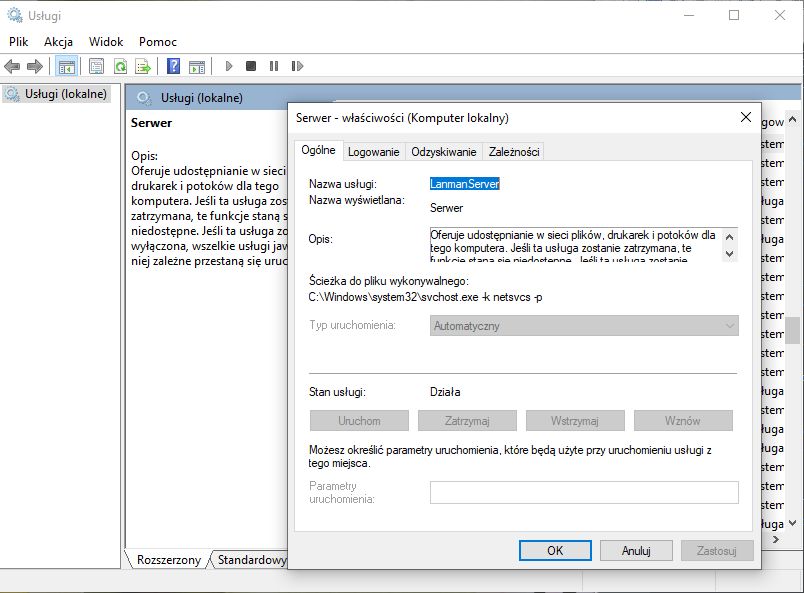Click the horizontal scroll right arrow
Viewport: 804px width, 593px height.
click(x=776, y=539)
